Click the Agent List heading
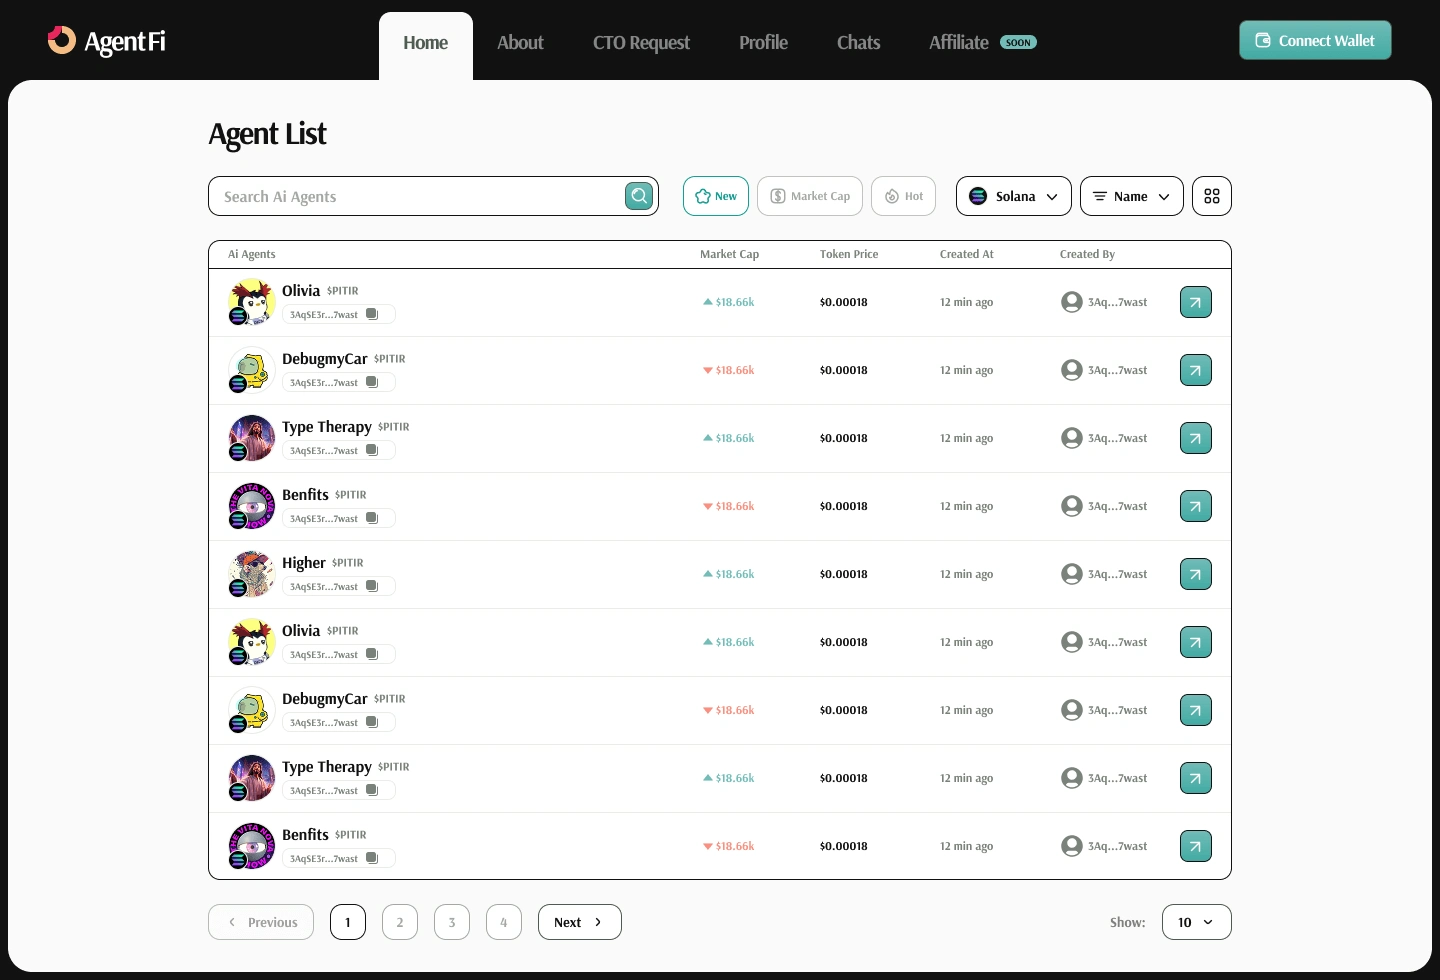Image resolution: width=1440 pixels, height=980 pixels. pyautogui.click(x=268, y=134)
